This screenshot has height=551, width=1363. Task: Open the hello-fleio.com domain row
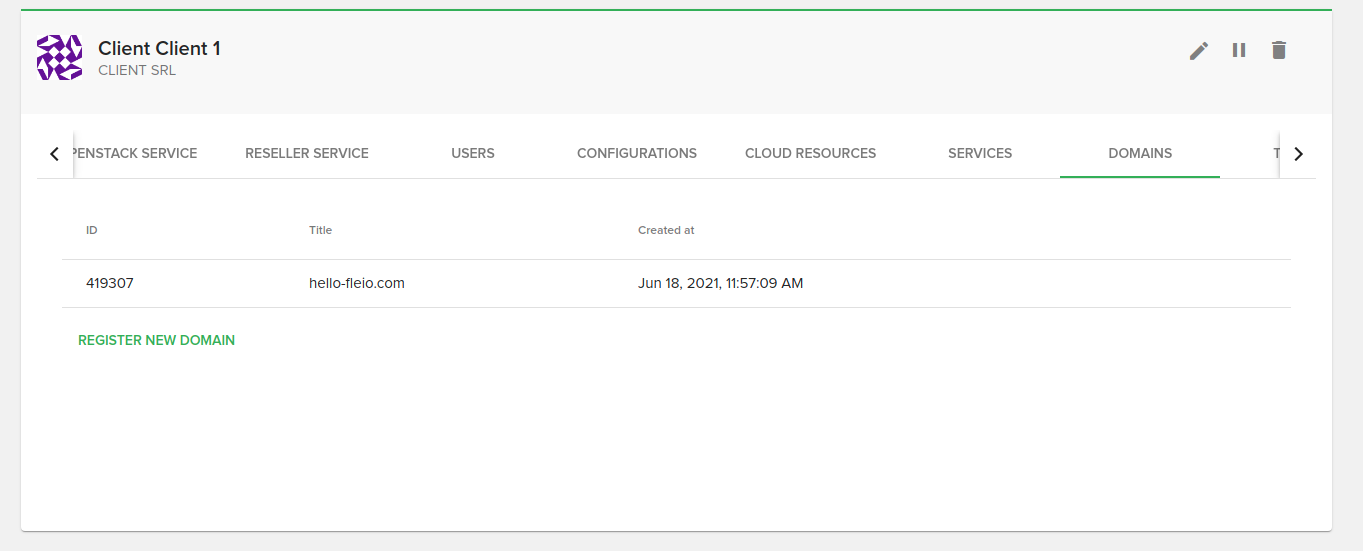(x=357, y=283)
